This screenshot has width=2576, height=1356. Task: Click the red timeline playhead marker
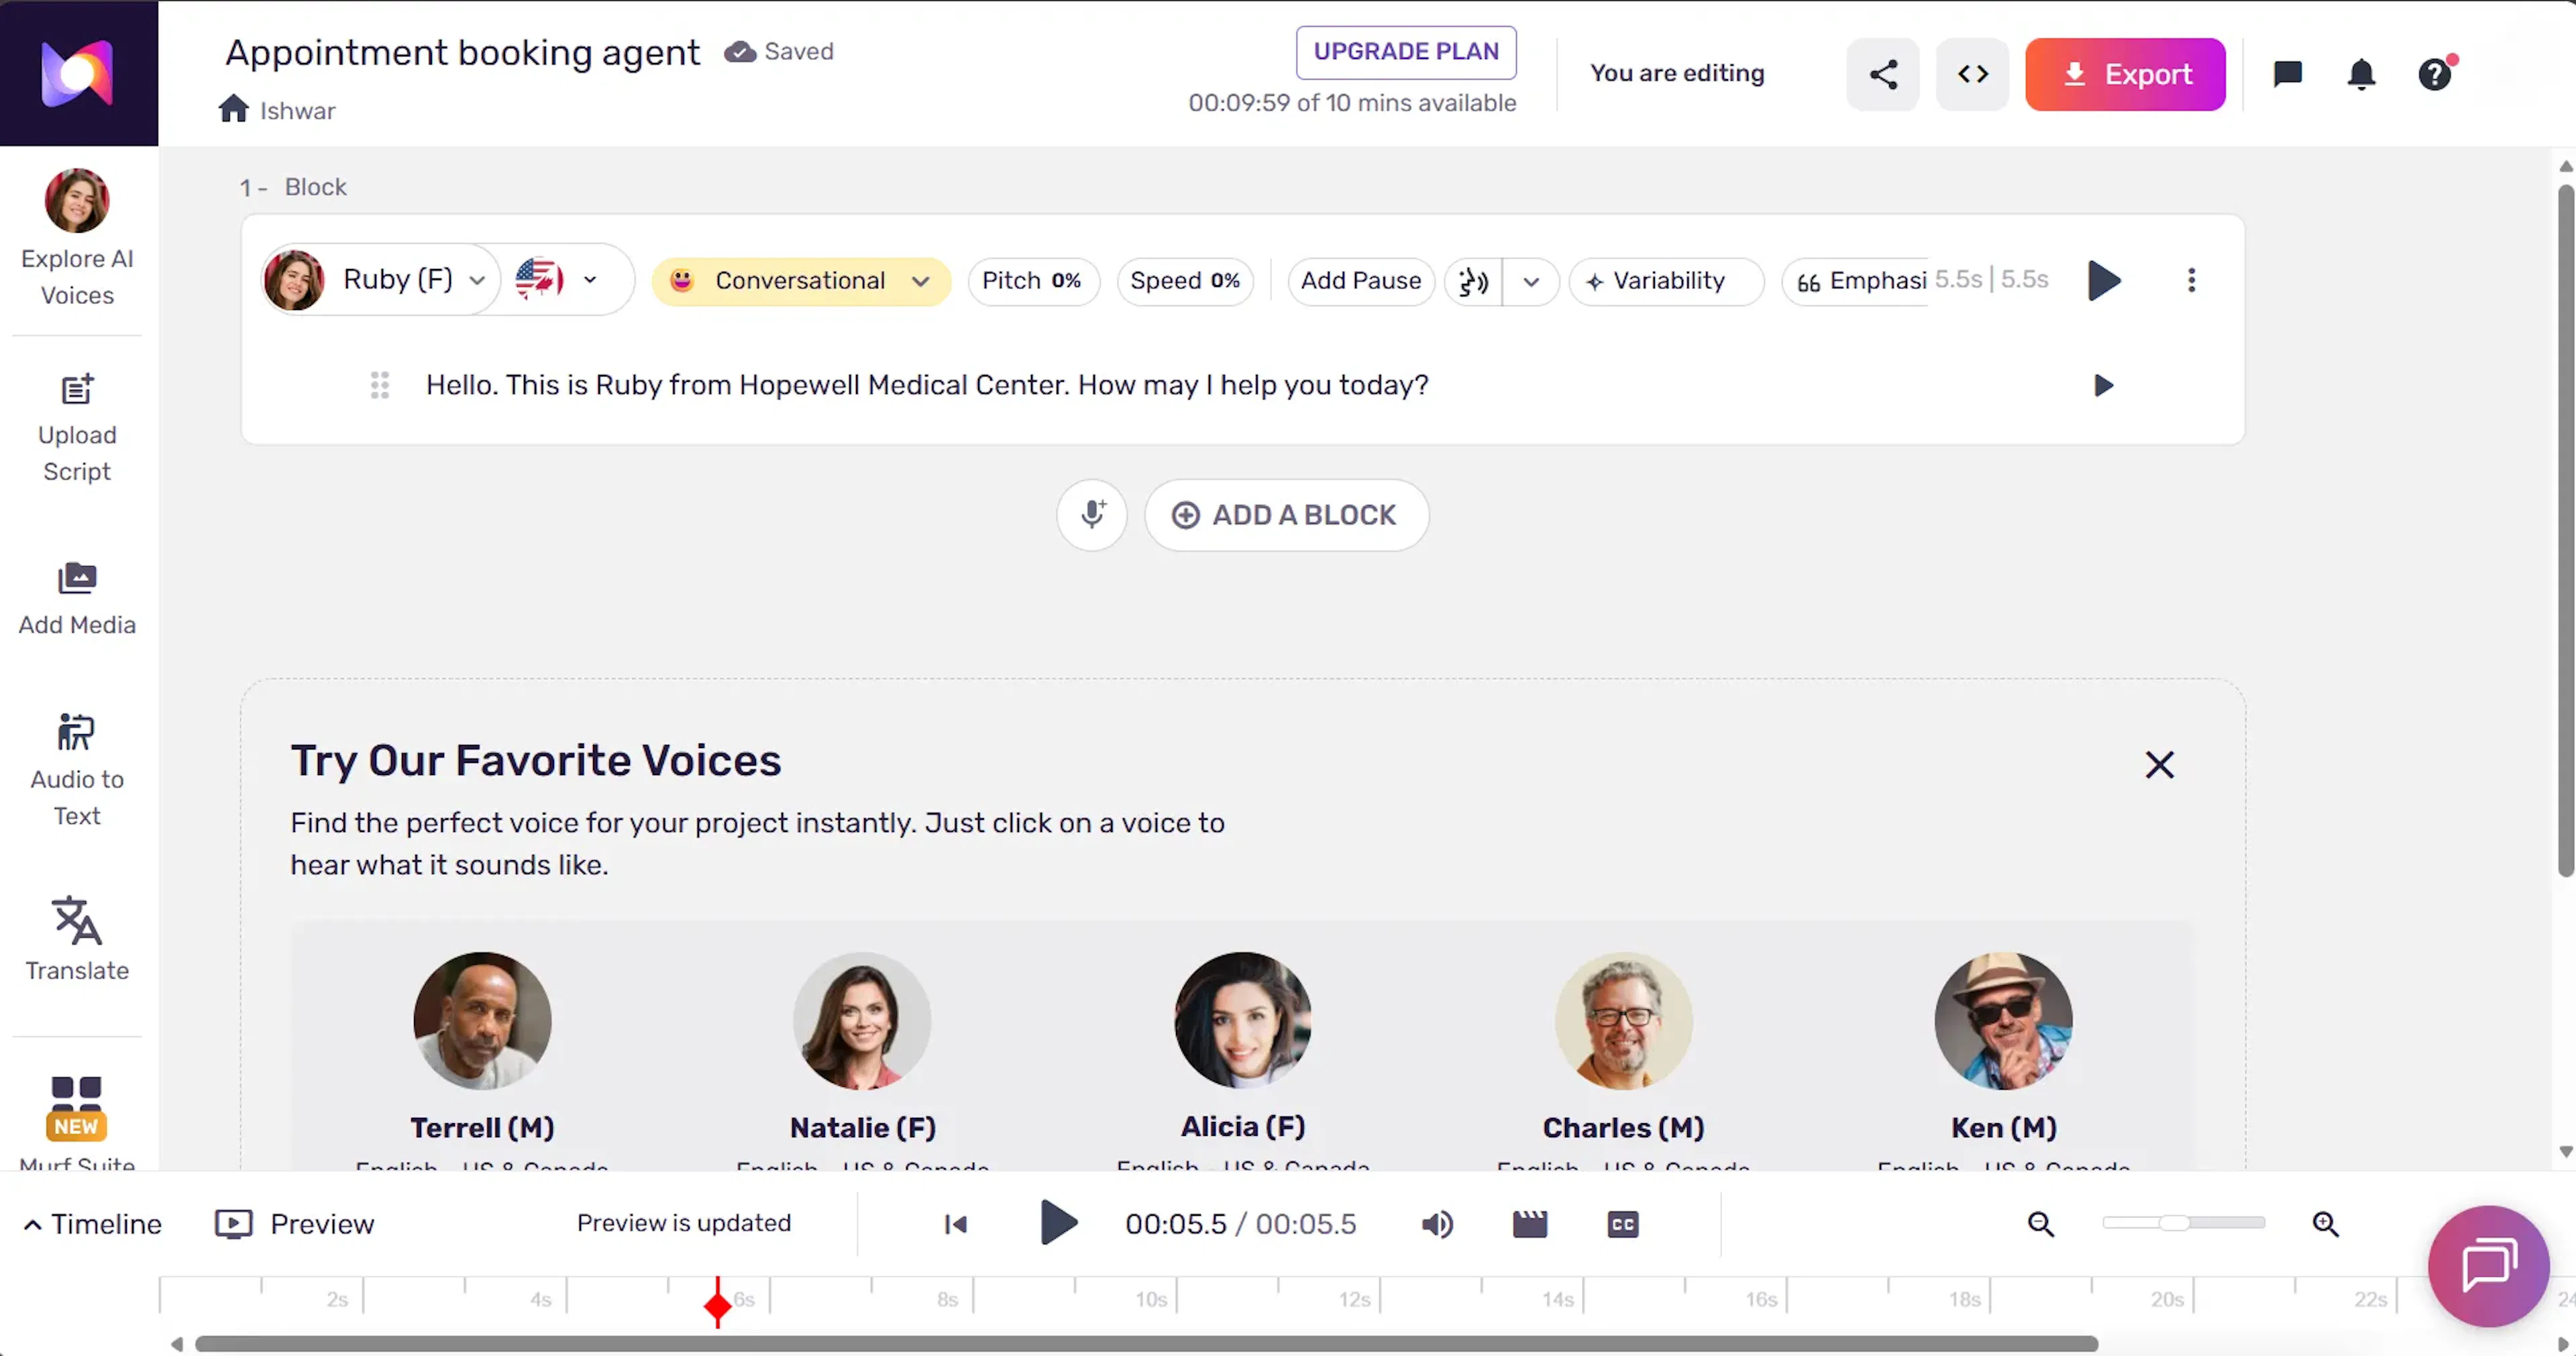717,1304
